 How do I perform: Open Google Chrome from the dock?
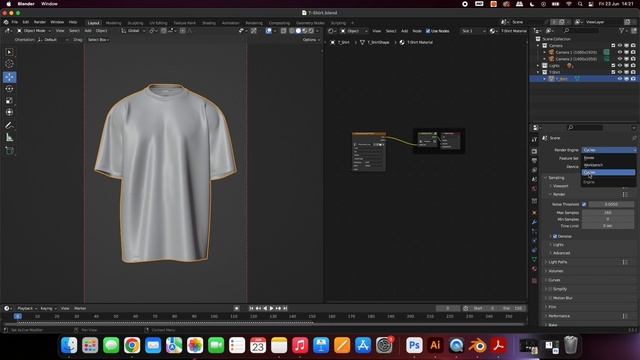(132, 346)
